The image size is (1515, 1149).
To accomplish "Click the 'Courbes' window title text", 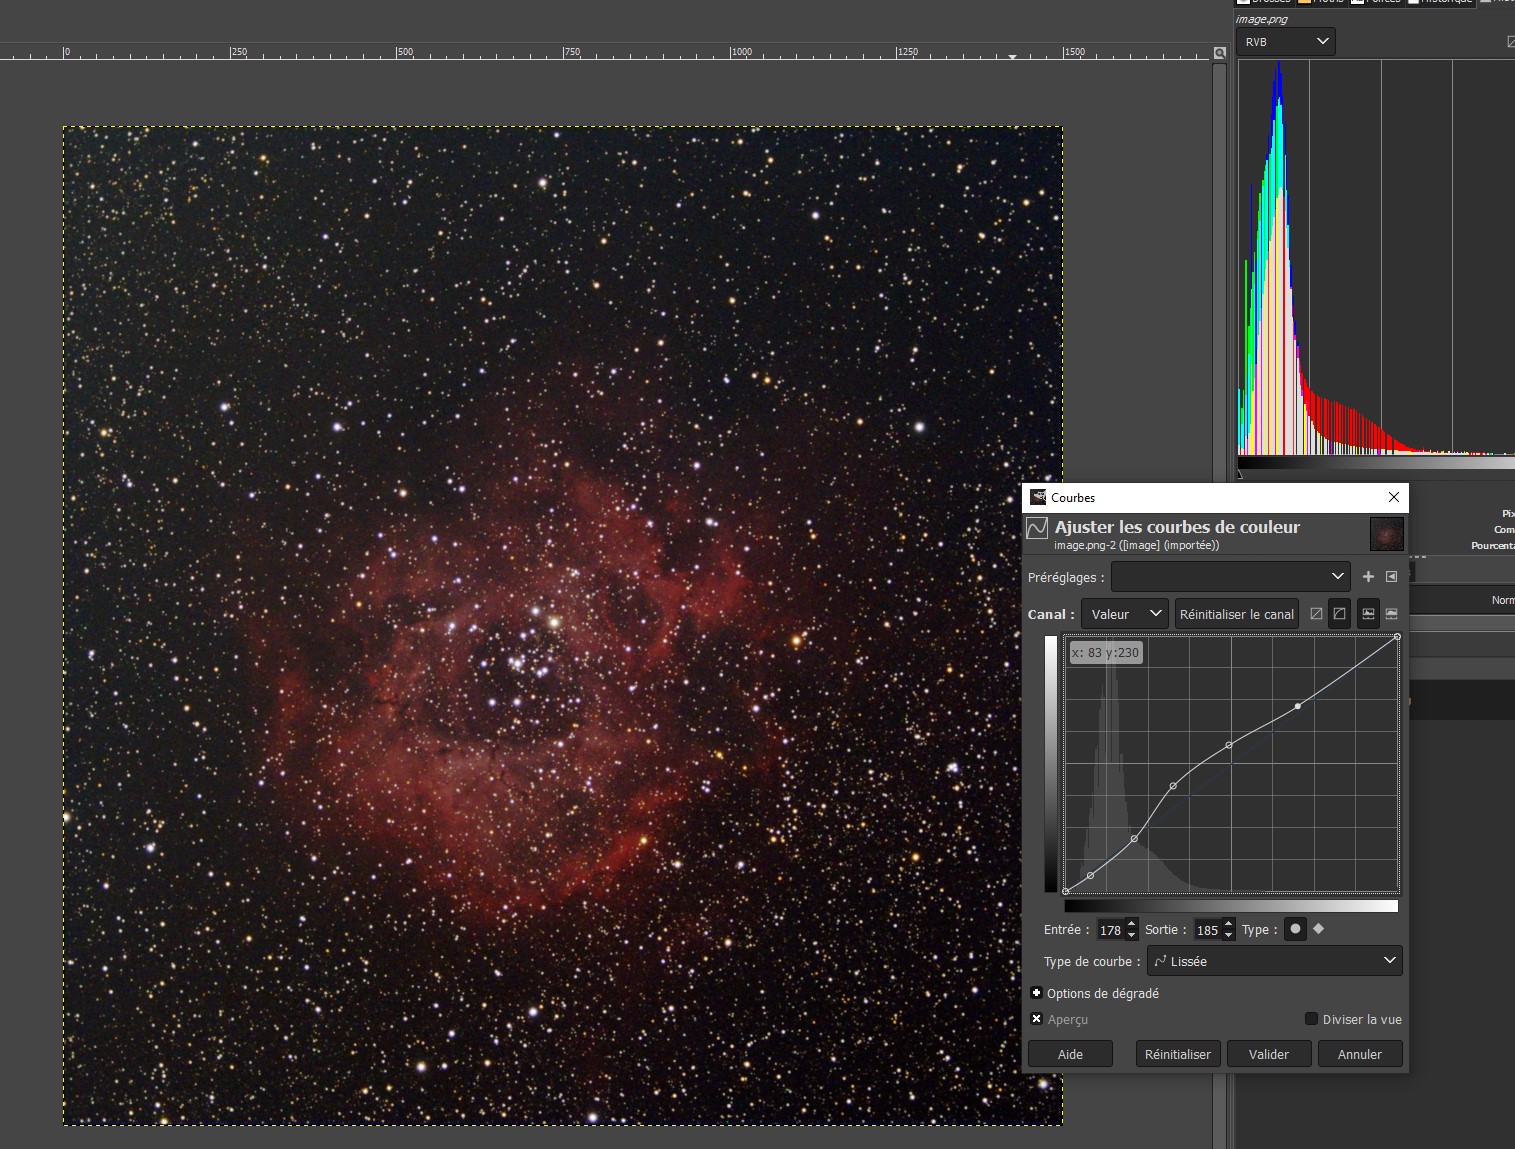I will [1073, 497].
